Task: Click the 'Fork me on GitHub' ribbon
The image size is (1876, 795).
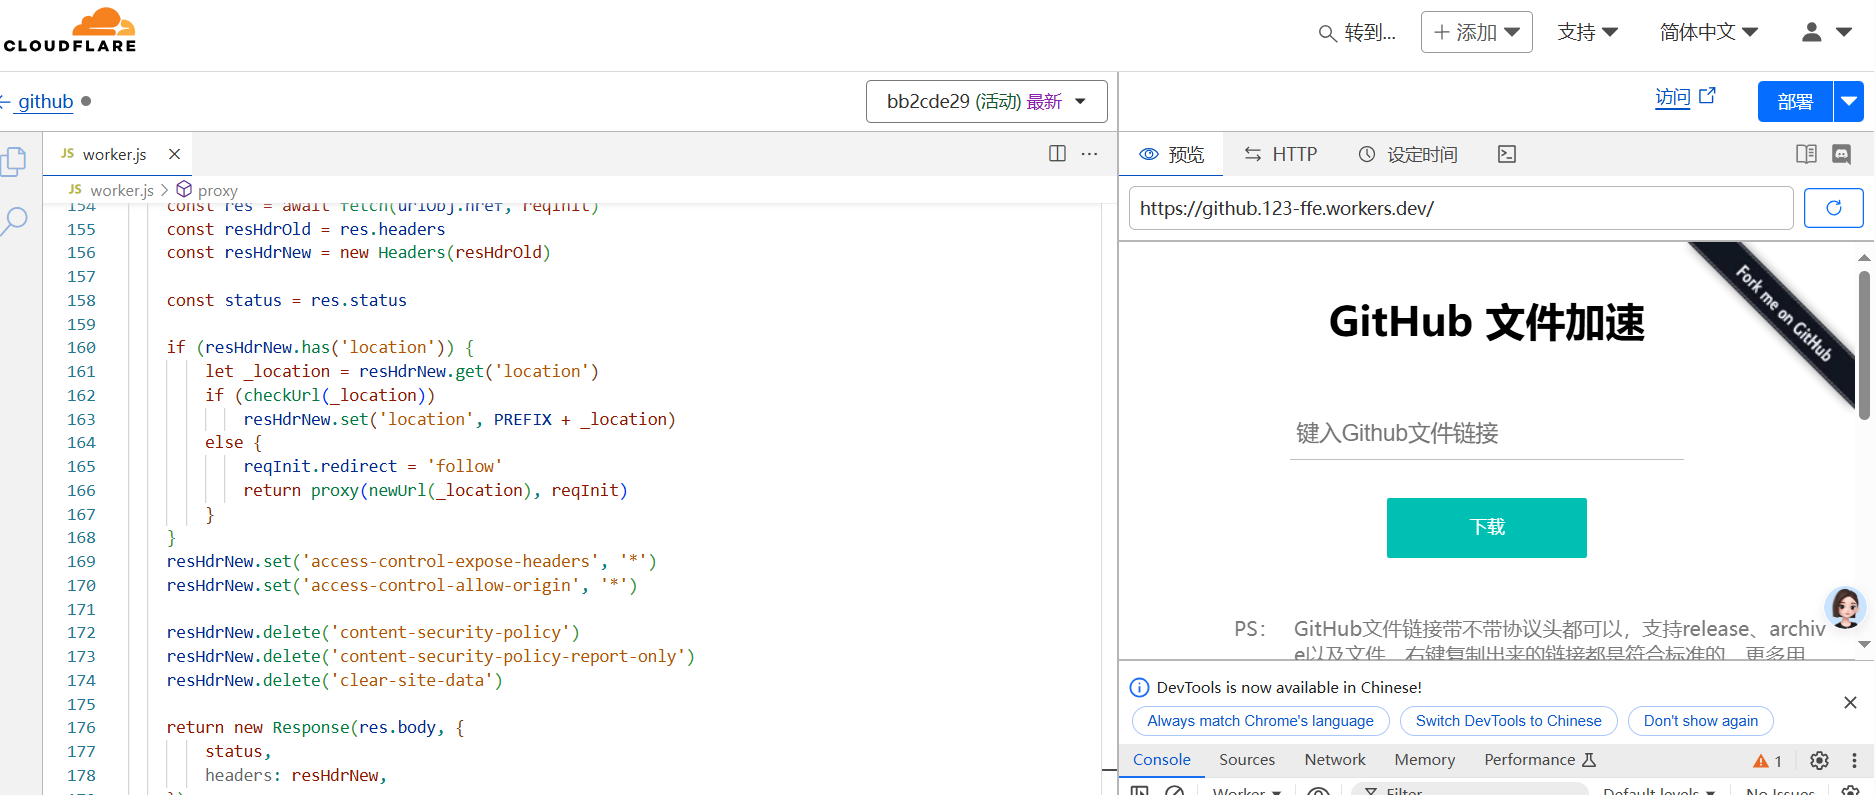Action: (x=1782, y=312)
